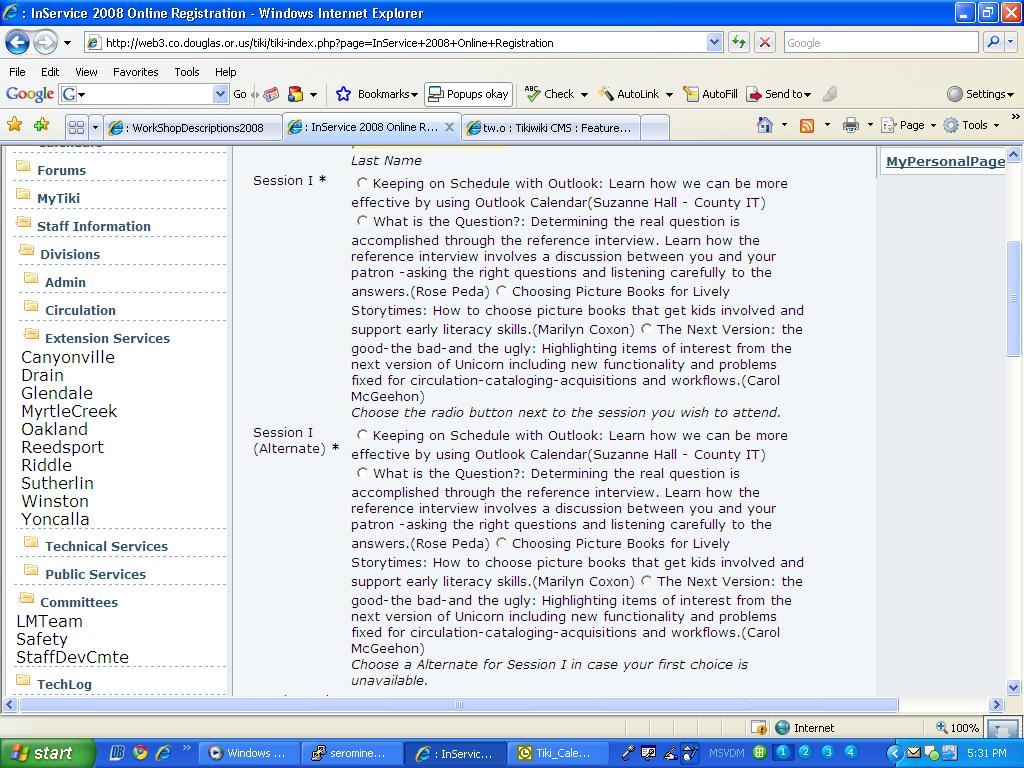The image size is (1024, 768).
Task: Go to the Canyonville branch link
Action: click(x=68, y=357)
